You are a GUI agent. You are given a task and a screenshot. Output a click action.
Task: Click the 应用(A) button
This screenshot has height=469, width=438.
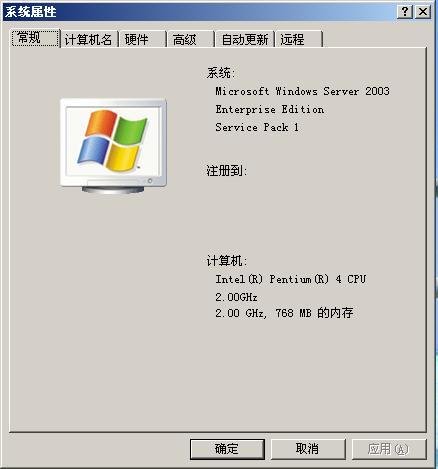pyautogui.click(x=389, y=449)
